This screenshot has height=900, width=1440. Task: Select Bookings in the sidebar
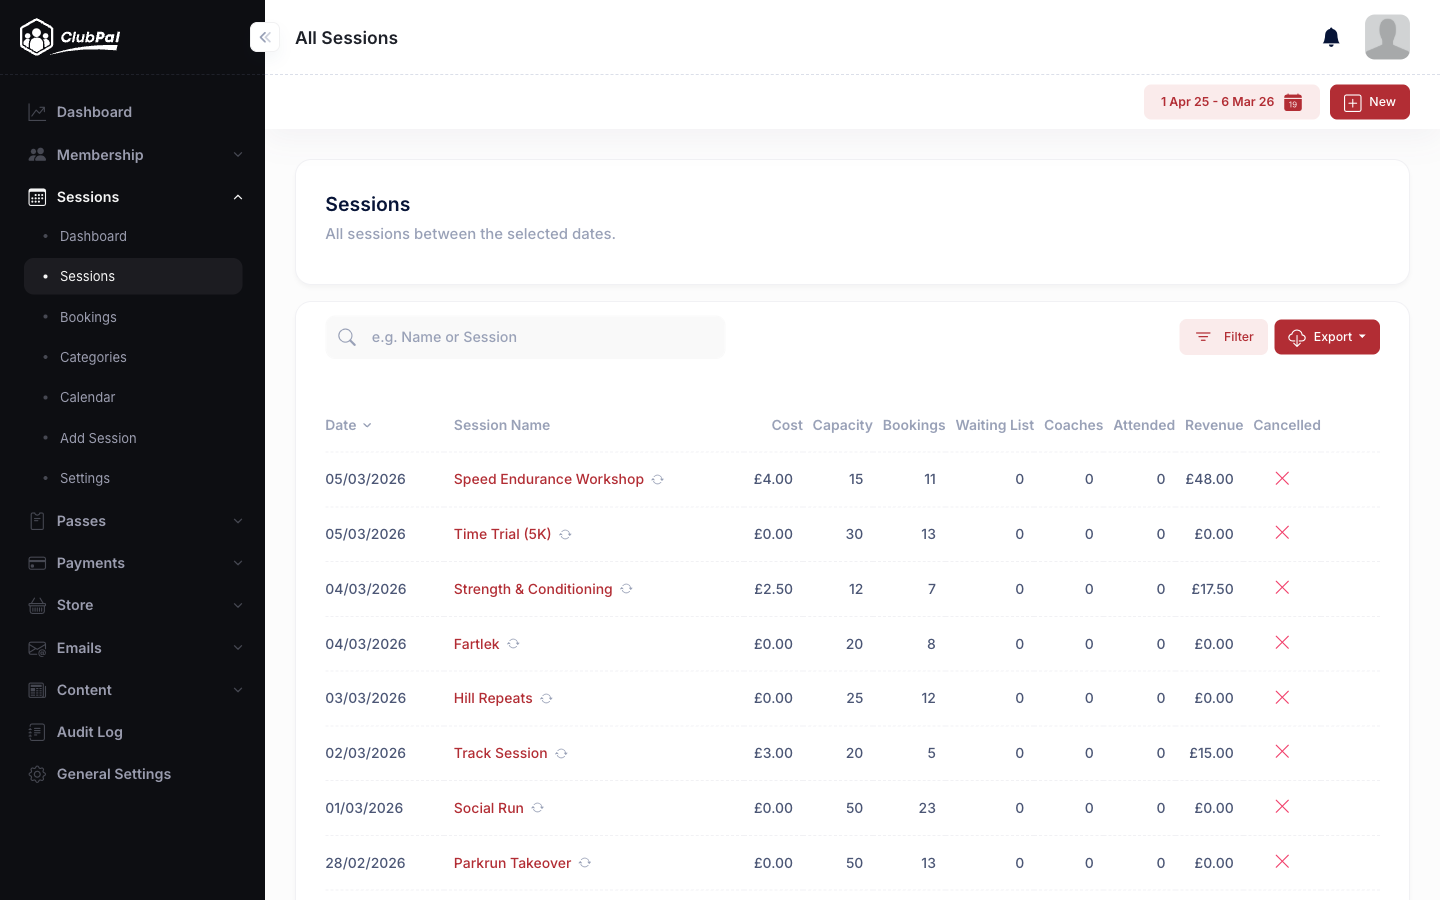pos(88,317)
